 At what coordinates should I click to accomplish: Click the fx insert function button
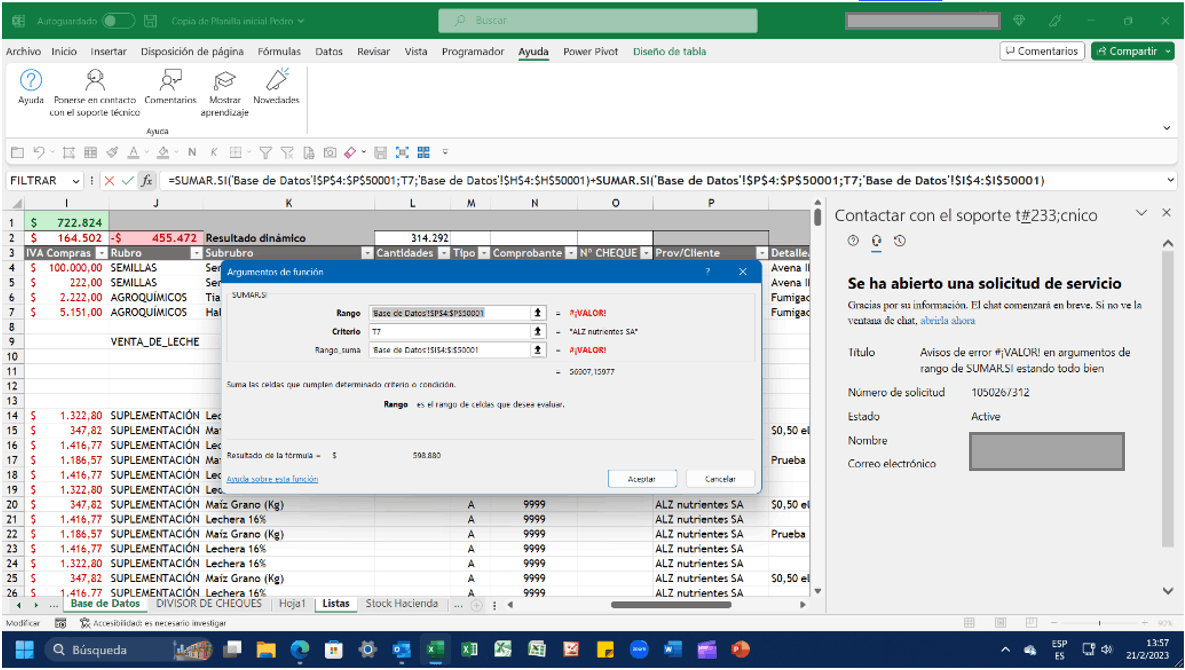click(x=147, y=181)
